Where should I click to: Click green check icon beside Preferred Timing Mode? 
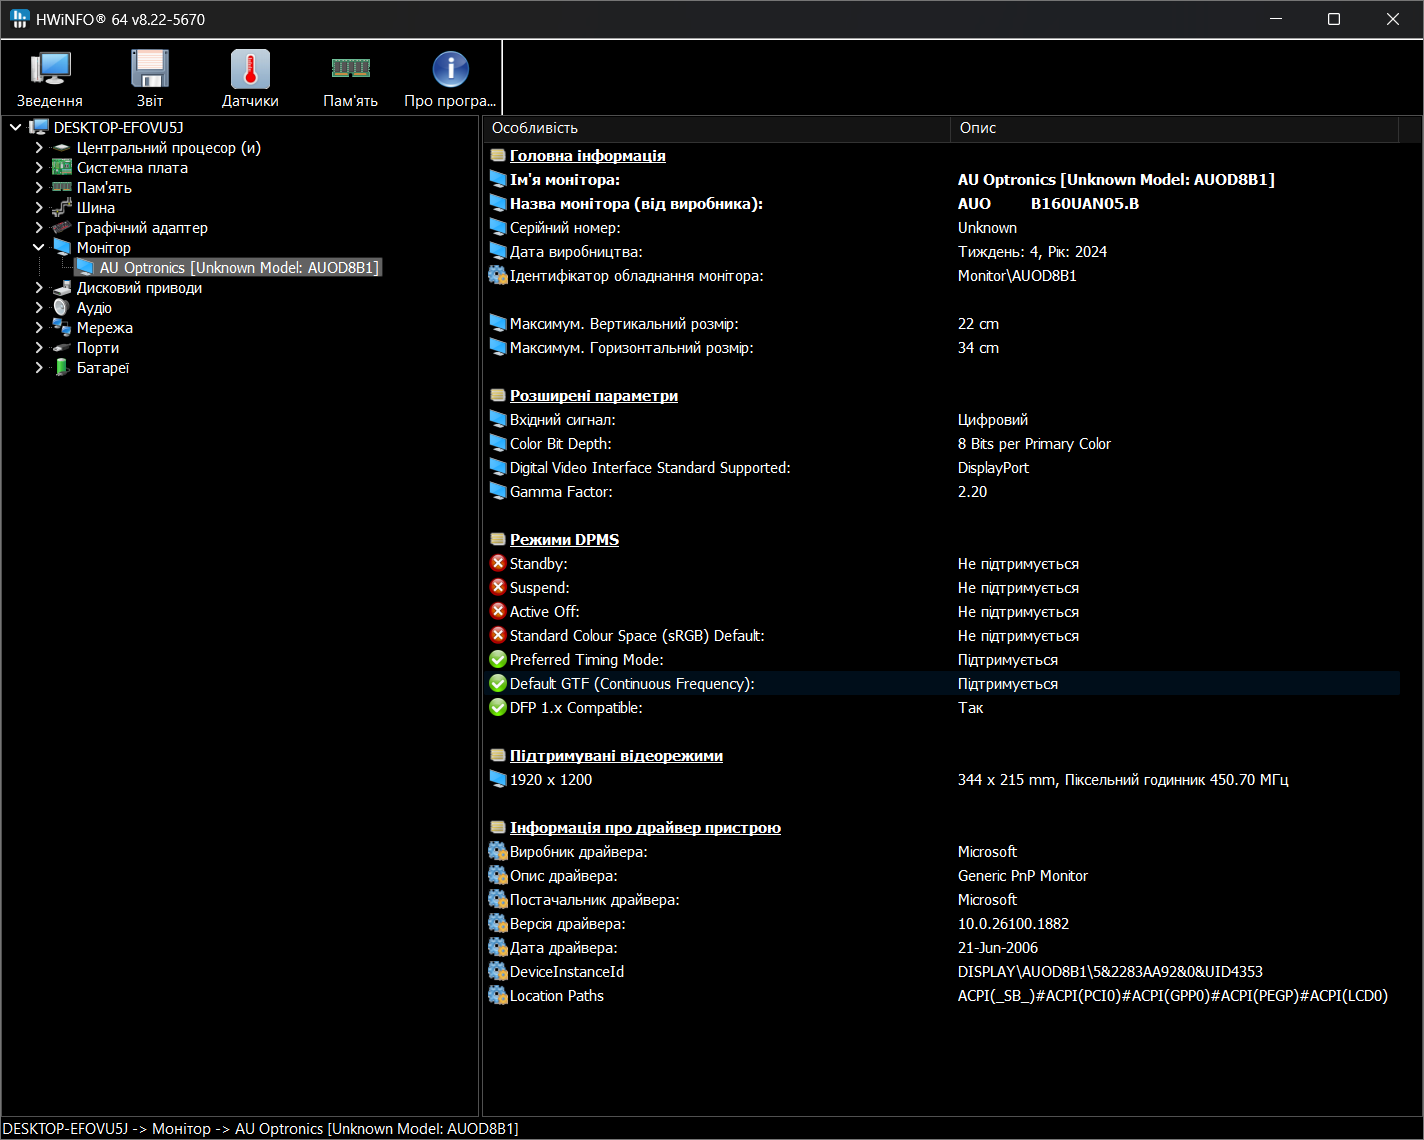[498, 659]
